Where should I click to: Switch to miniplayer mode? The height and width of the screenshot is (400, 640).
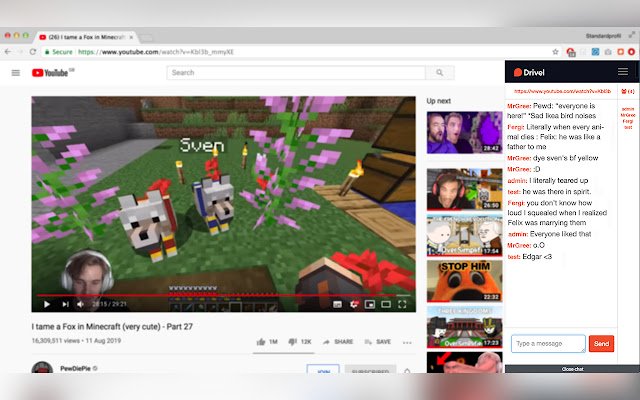pos(370,304)
